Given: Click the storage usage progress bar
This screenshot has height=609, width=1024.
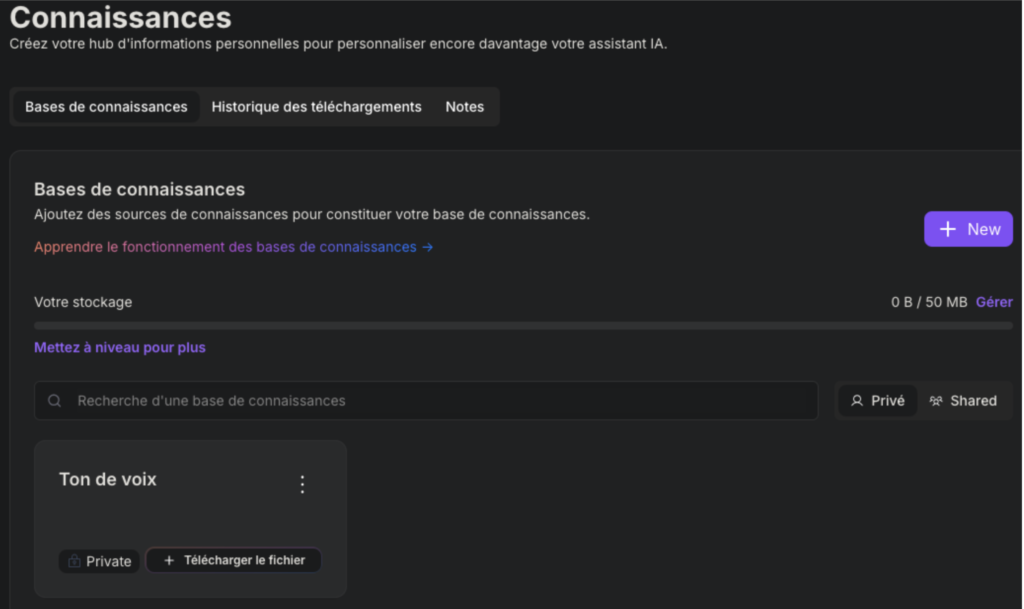Looking at the screenshot, I should (x=523, y=326).
